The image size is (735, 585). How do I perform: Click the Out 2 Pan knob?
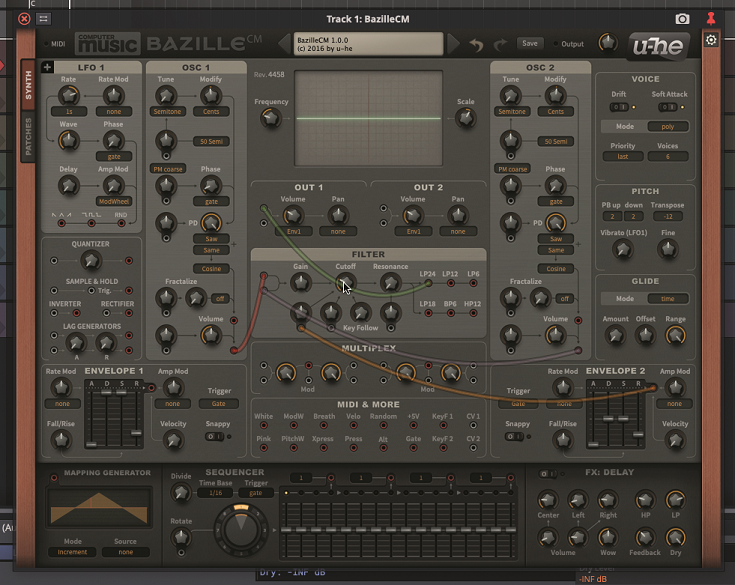458,215
